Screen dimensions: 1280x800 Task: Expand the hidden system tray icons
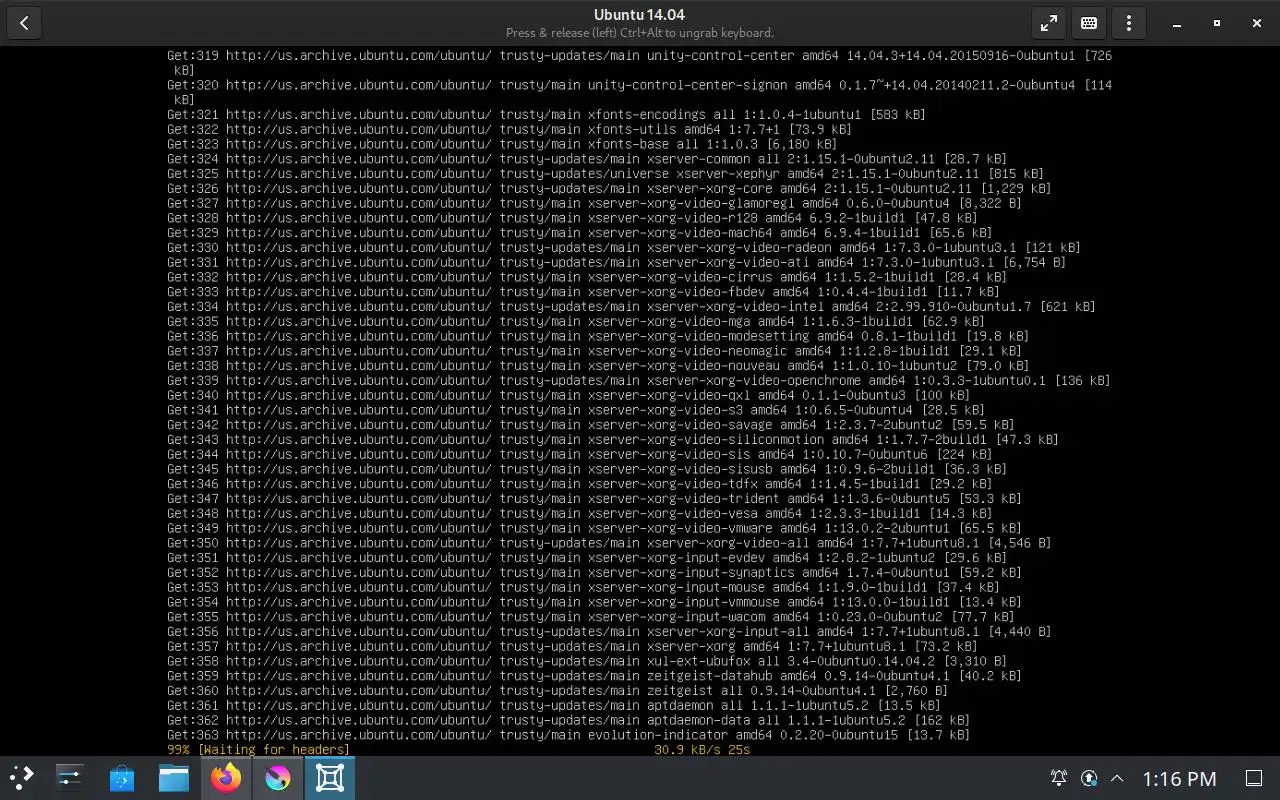tap(1117, 778)
